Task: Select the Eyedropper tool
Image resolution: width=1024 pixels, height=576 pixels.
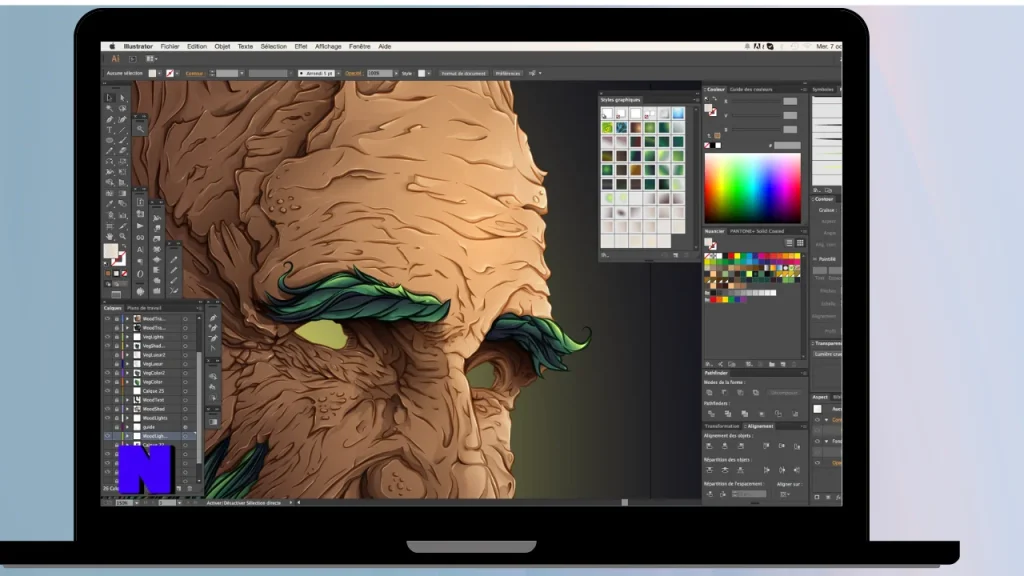Action: tap(110, 204)
